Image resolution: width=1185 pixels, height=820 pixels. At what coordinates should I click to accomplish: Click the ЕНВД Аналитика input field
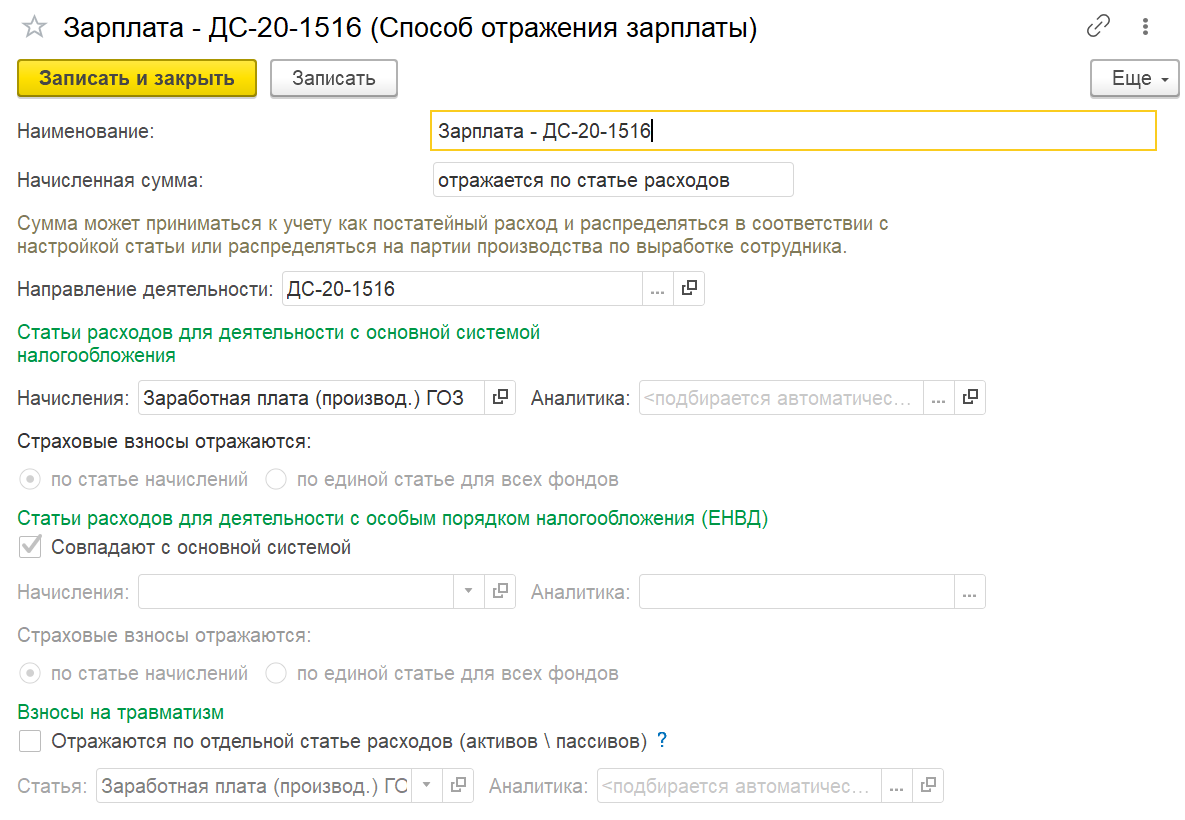pos(797,592)
